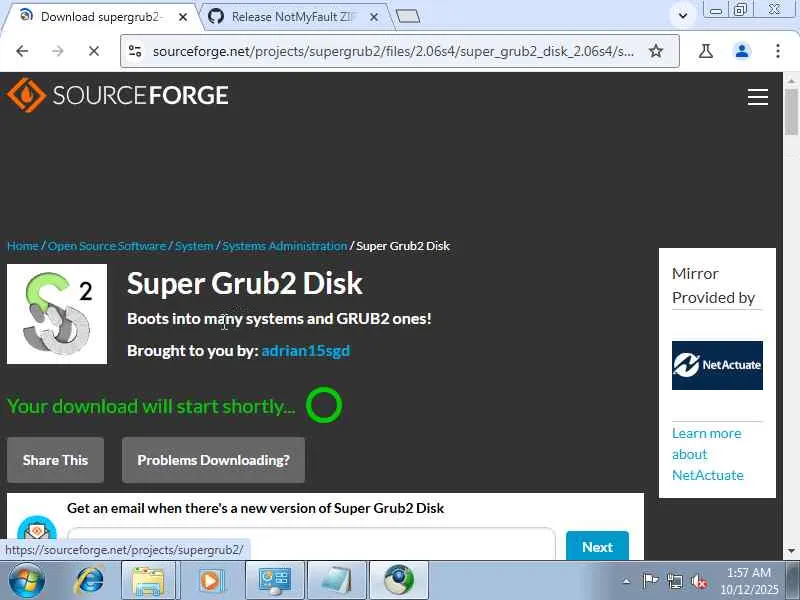Open Chrome three-dot menu
800x600 pixels.
pos(778,51)
